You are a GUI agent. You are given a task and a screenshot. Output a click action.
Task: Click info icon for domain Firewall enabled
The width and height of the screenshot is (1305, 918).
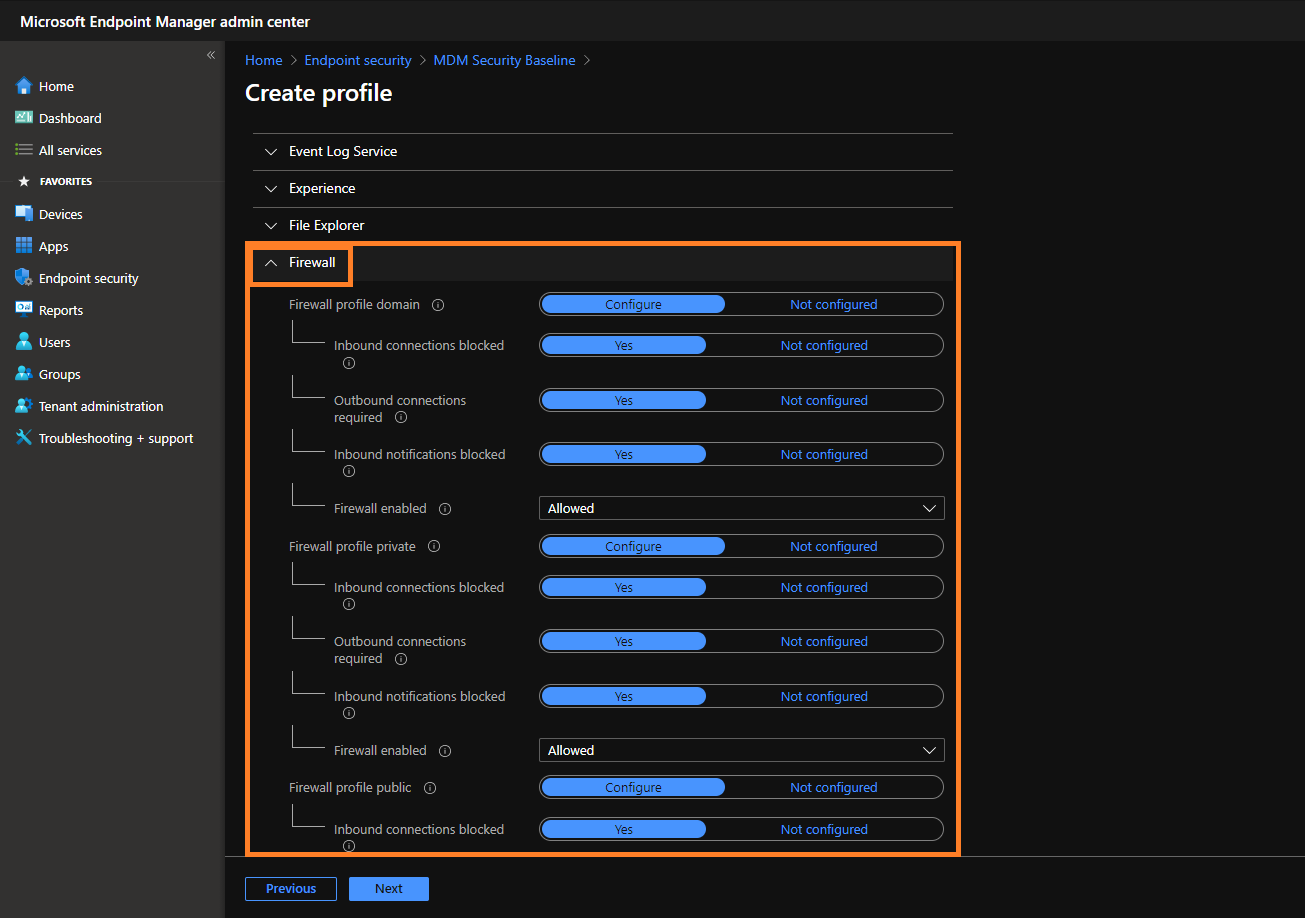(445, 509)
